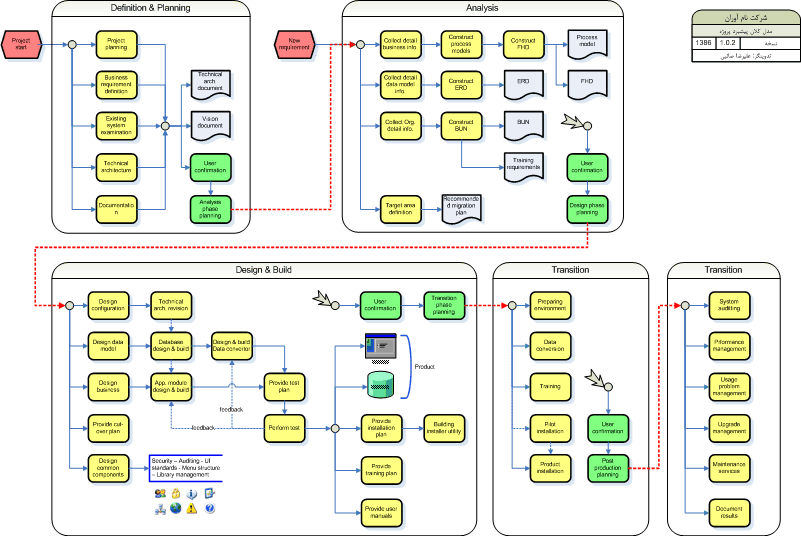Select the green database cylinder product icon

(381, 382)
